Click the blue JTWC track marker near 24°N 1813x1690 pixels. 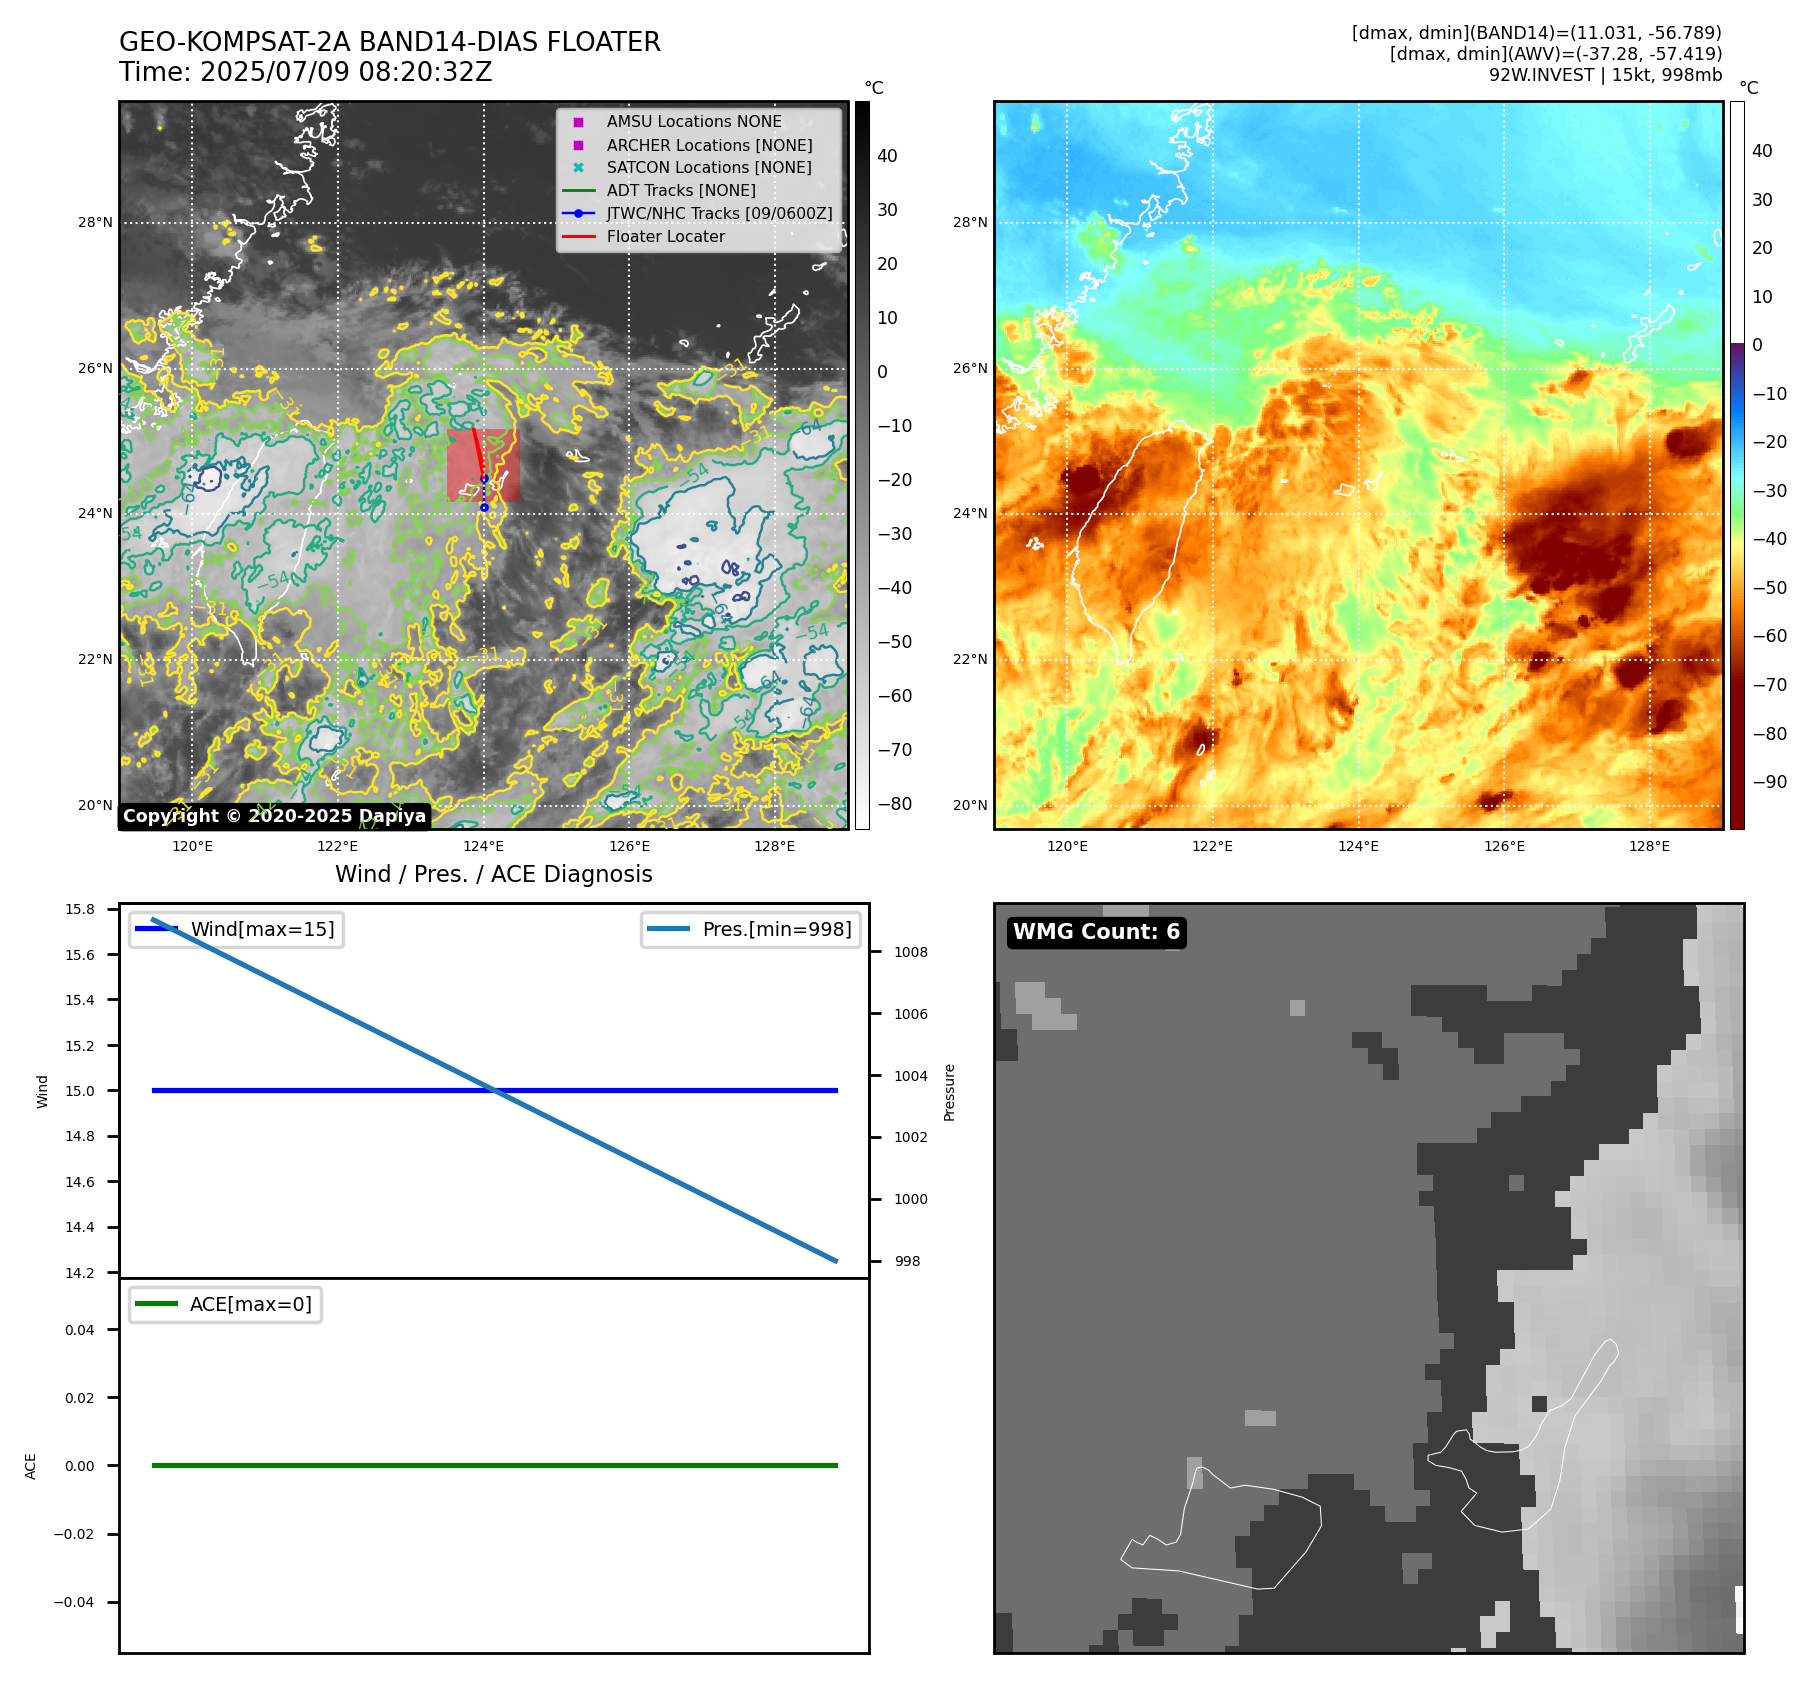[484, 507]
